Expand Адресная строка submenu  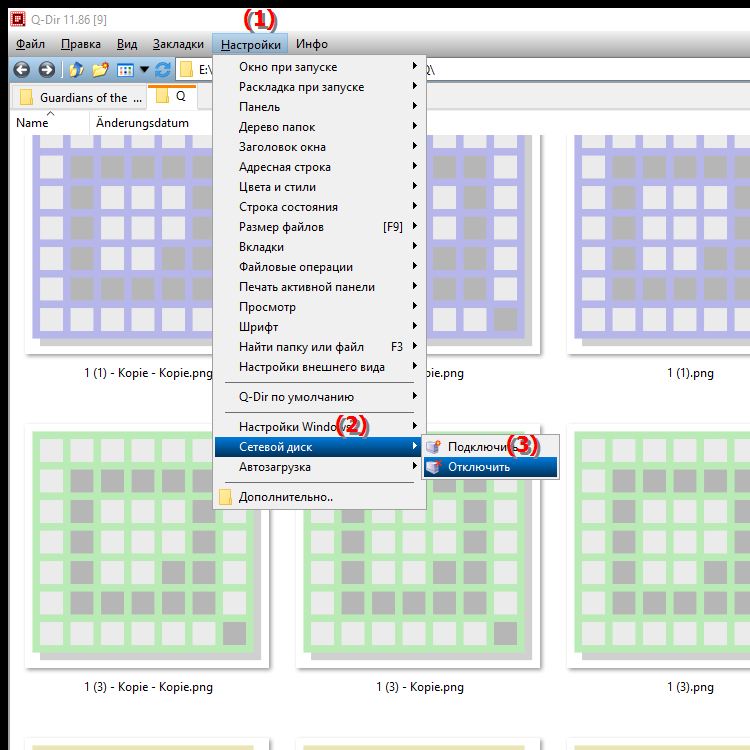(x=320, y=167)
